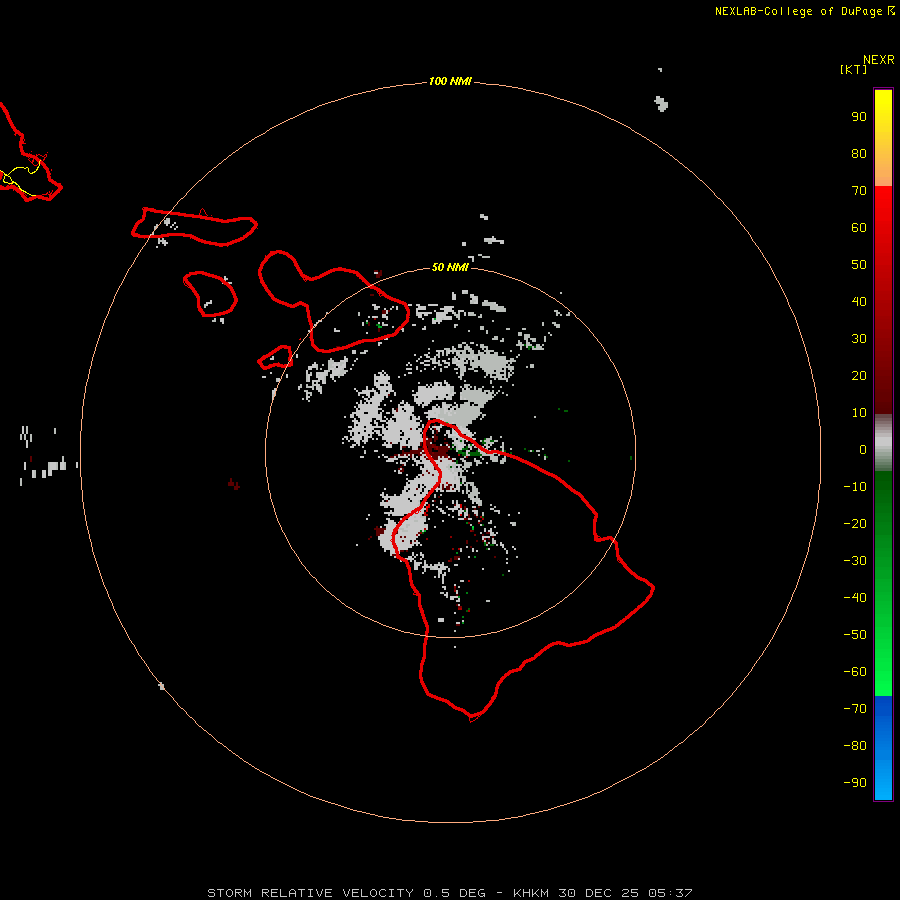Click the NEXLAB-College of DuPage label
Screen dimensions: 900x900
798,11
